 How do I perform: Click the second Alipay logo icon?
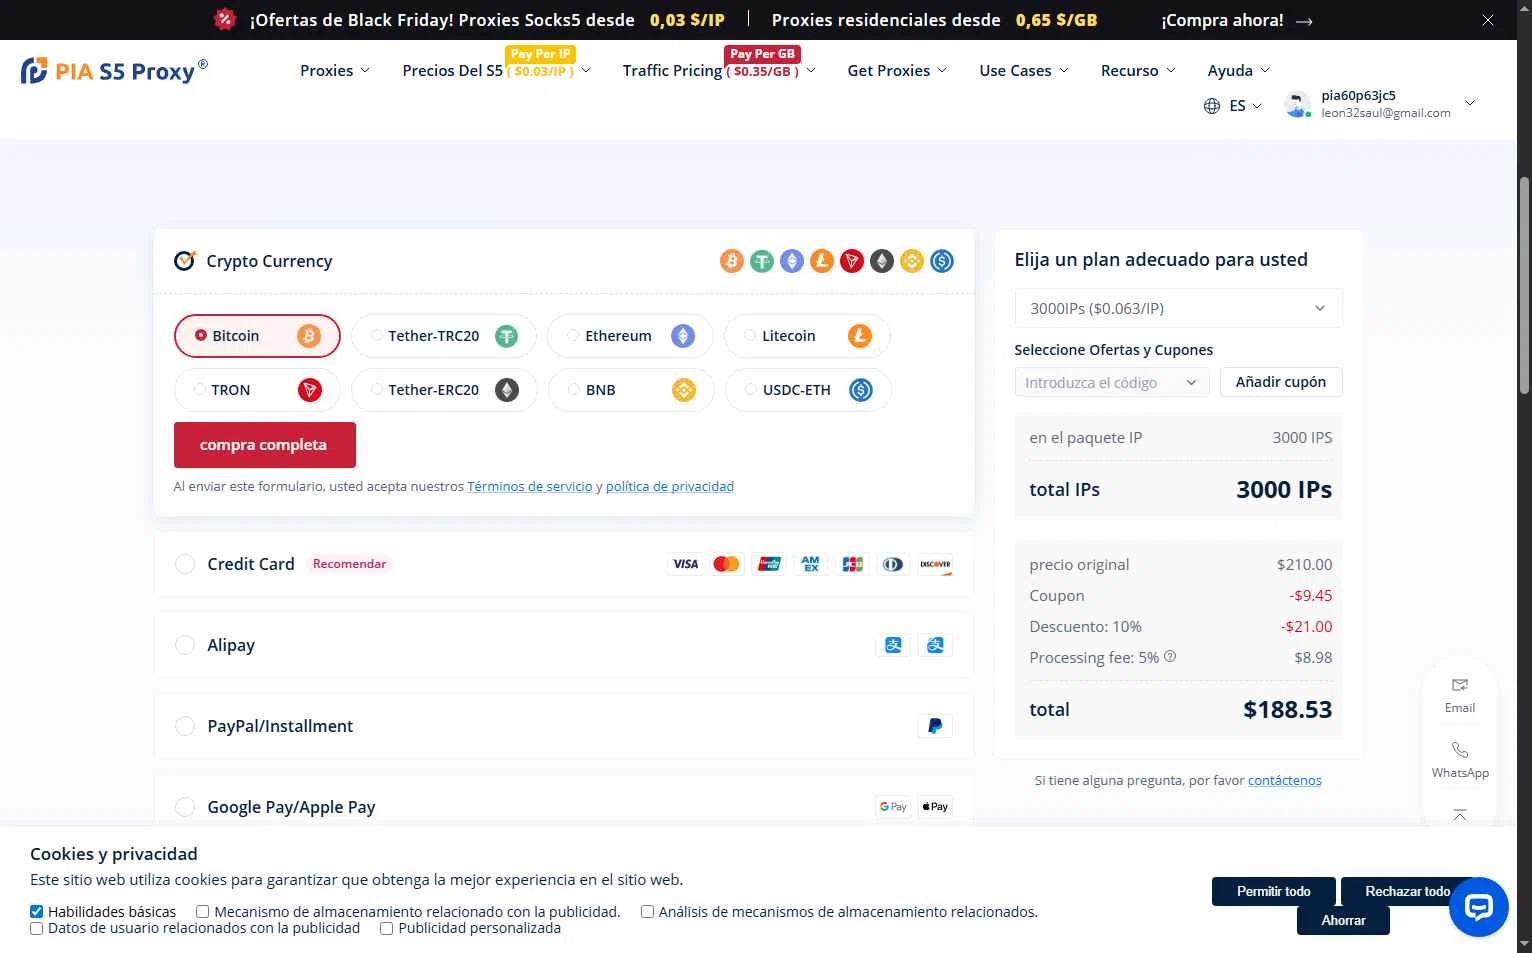(935, 645)
